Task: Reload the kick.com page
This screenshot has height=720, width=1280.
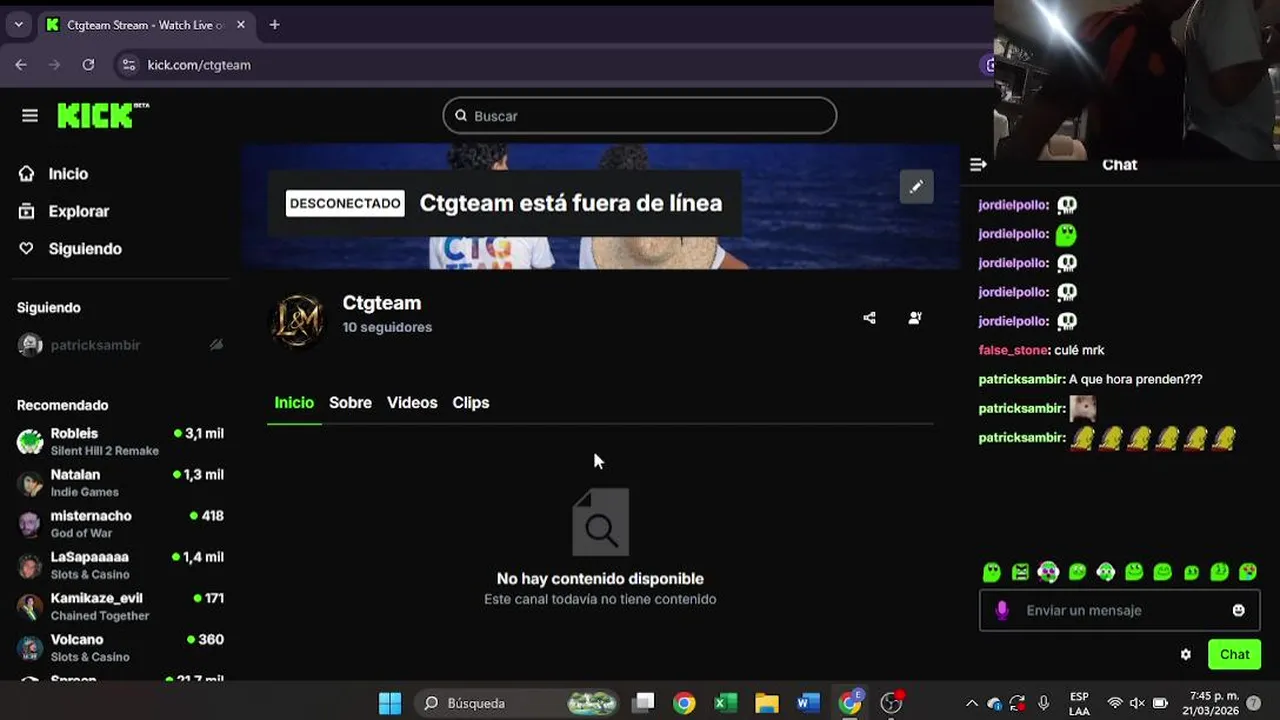Action: [x=88, y=65]
